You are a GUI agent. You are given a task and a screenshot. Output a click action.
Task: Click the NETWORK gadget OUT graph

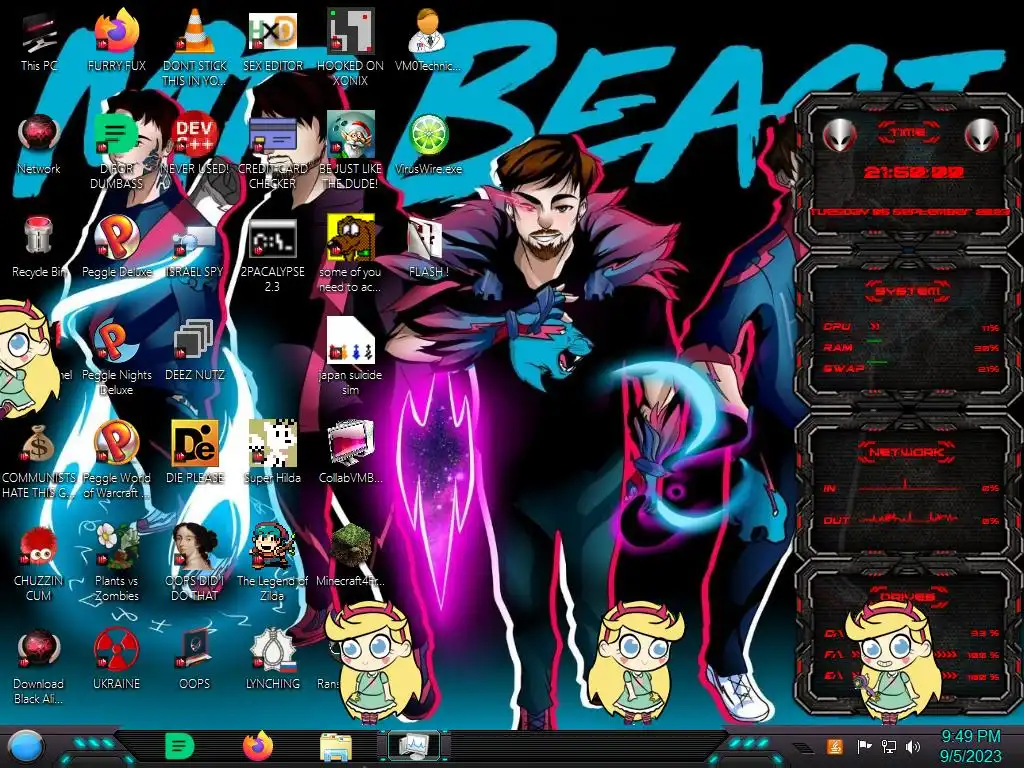[x=910, y=519]
